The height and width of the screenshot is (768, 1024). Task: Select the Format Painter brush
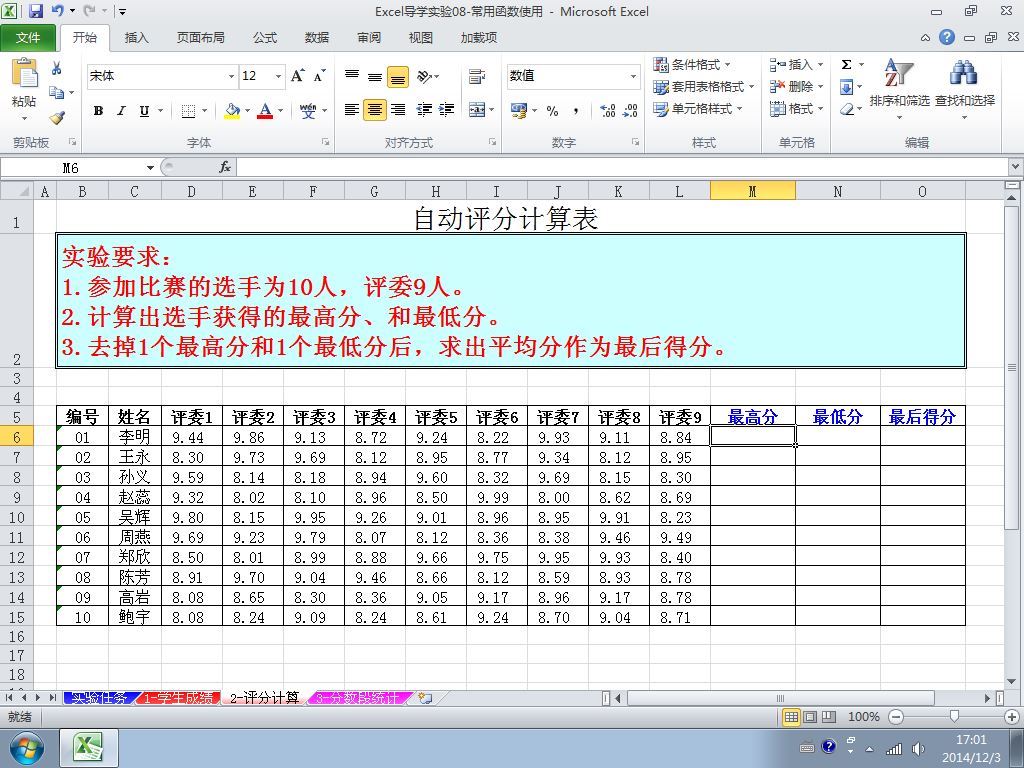click(57, 118)
